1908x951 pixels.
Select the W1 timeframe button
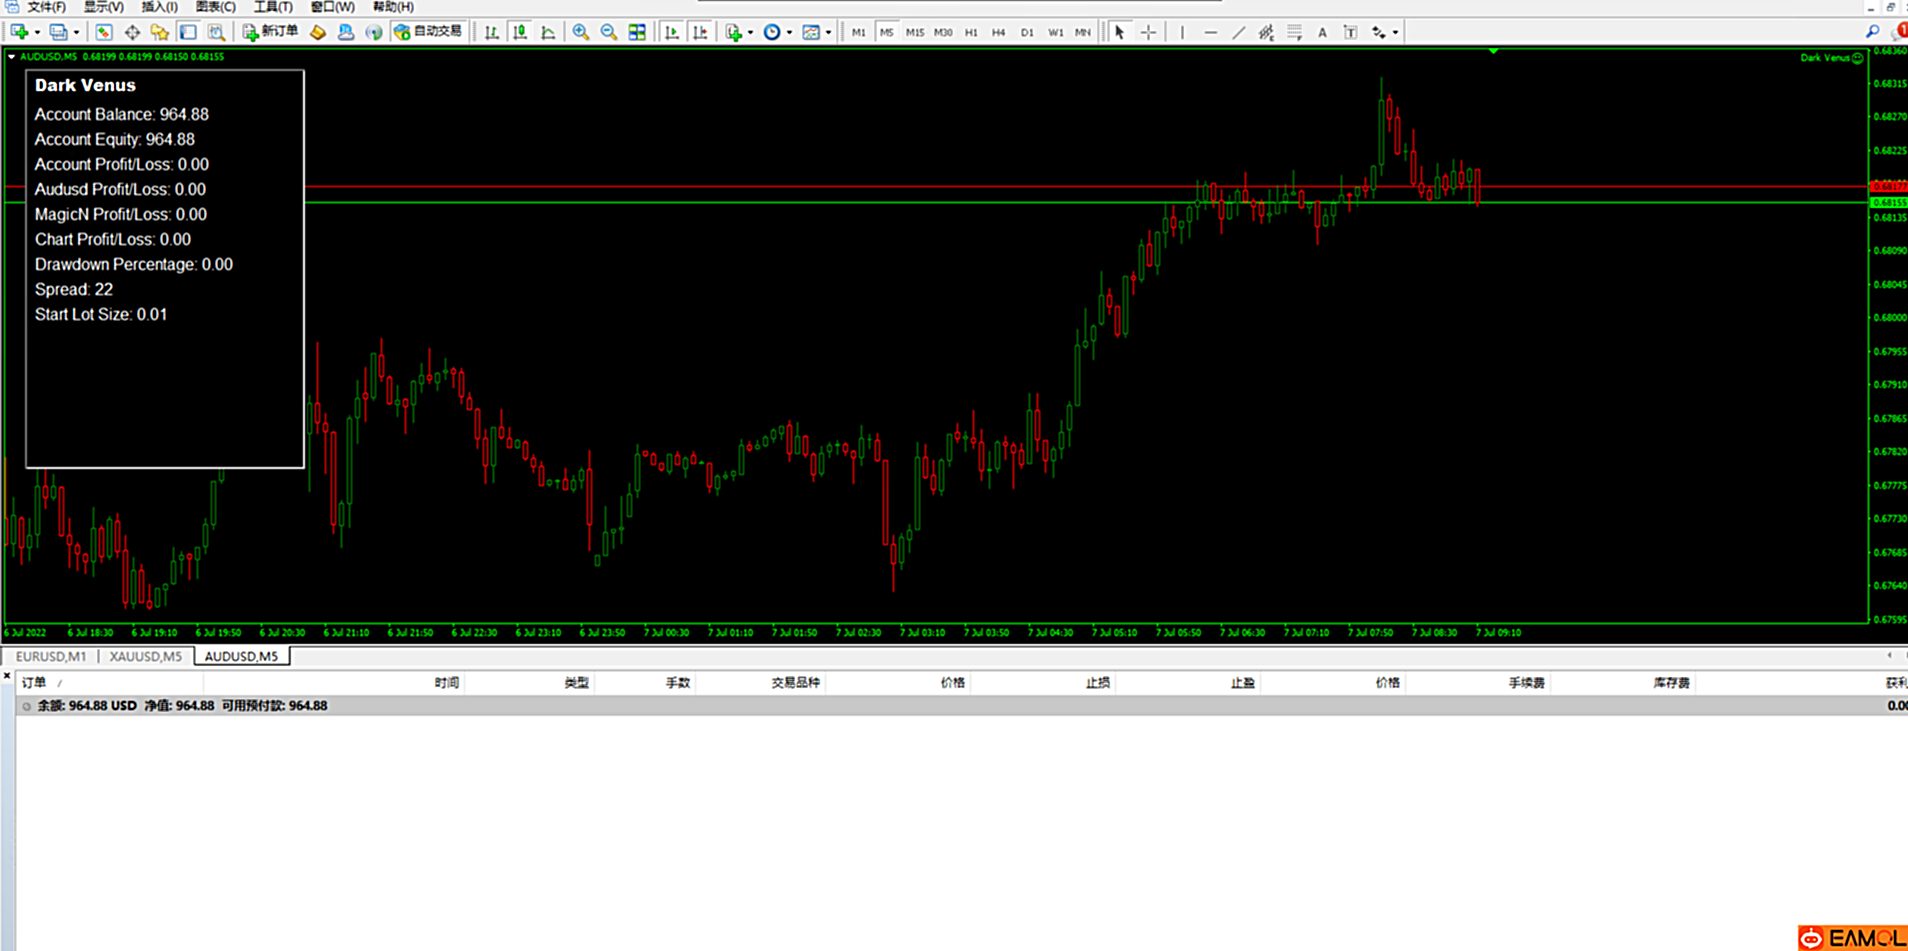[1055, 32]
